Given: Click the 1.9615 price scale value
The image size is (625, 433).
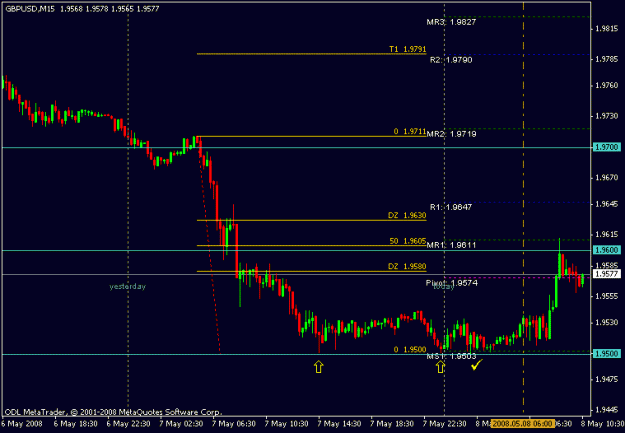Looking at the screenshot, I should point(607,234).
